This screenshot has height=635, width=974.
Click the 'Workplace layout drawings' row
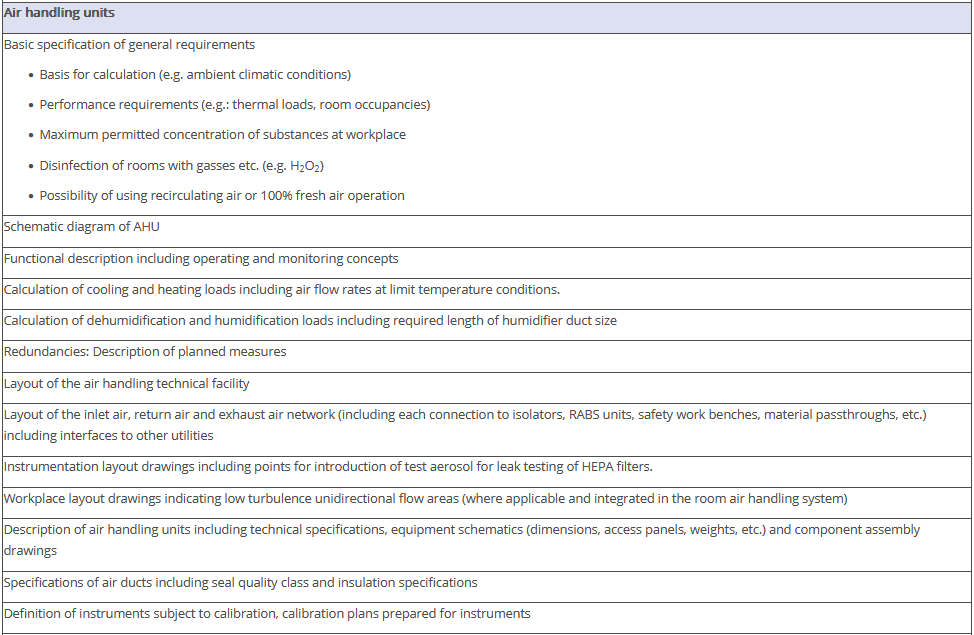pos(426,498)
